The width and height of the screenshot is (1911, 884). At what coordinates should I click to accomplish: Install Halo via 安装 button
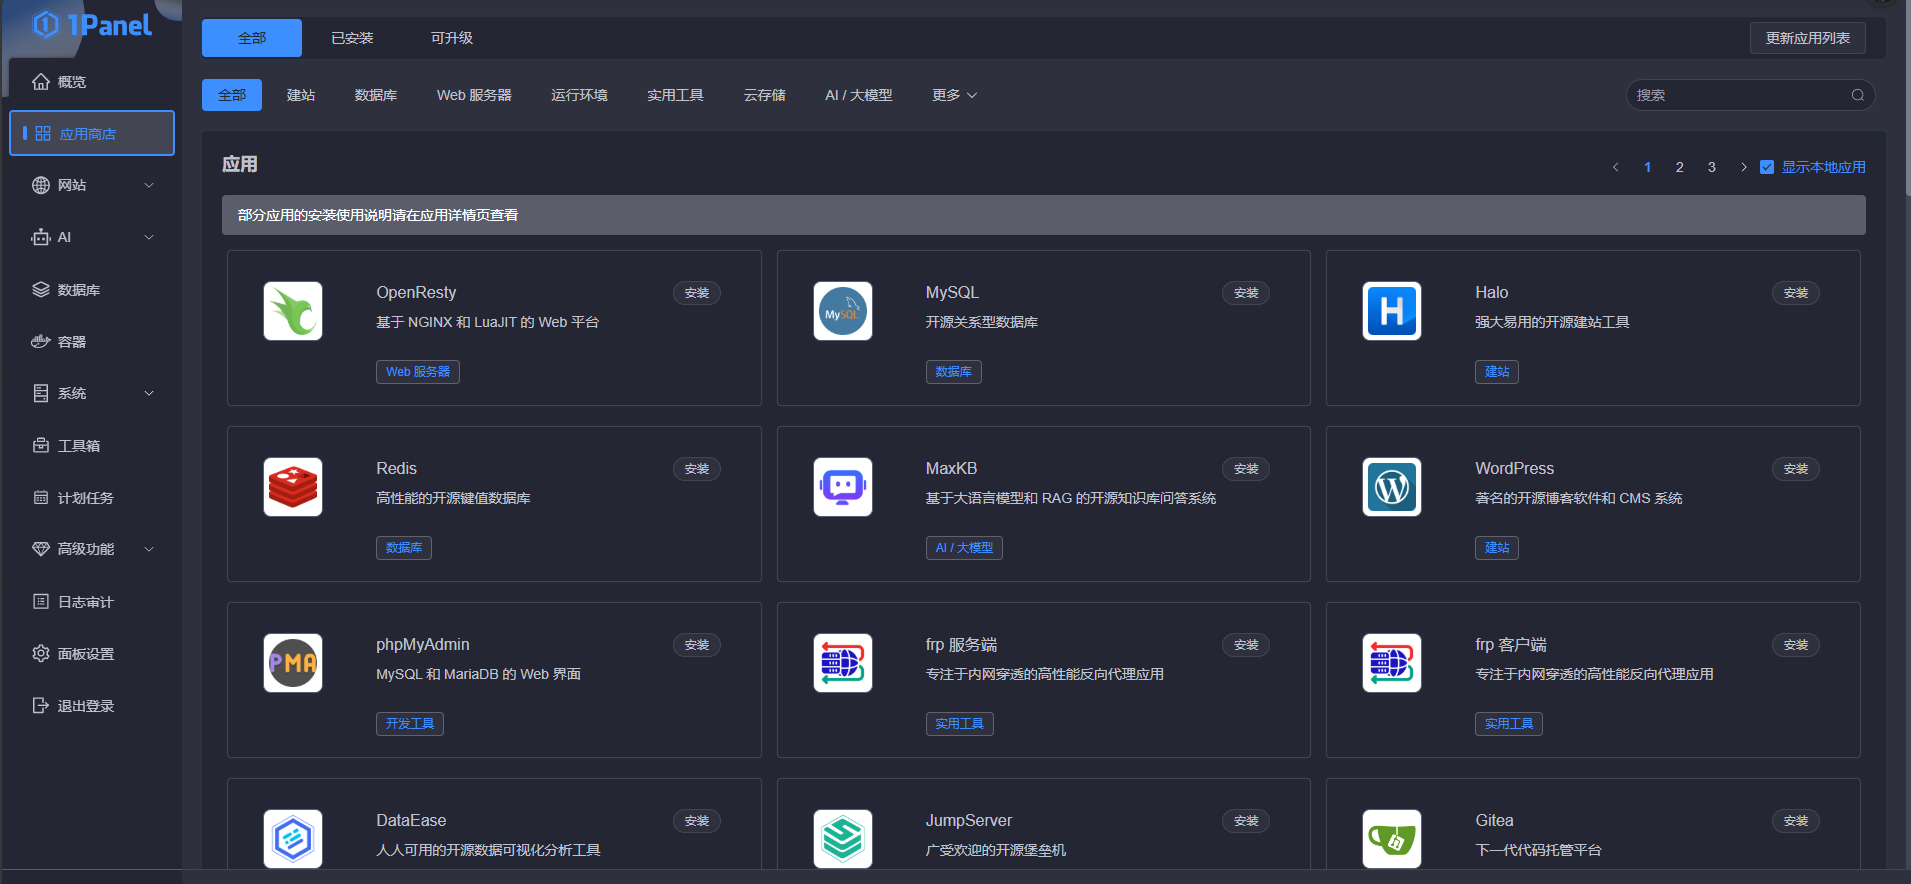click(1796, 293)
